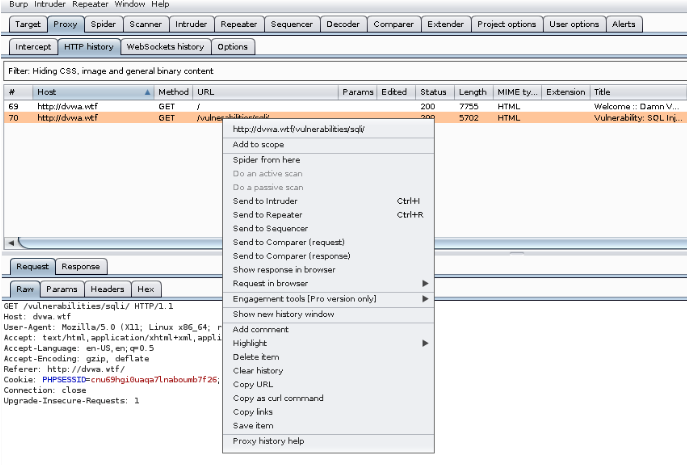Click the filter bar hiding CSS content
The image size is (688, 465).
[x=345, y=71]
